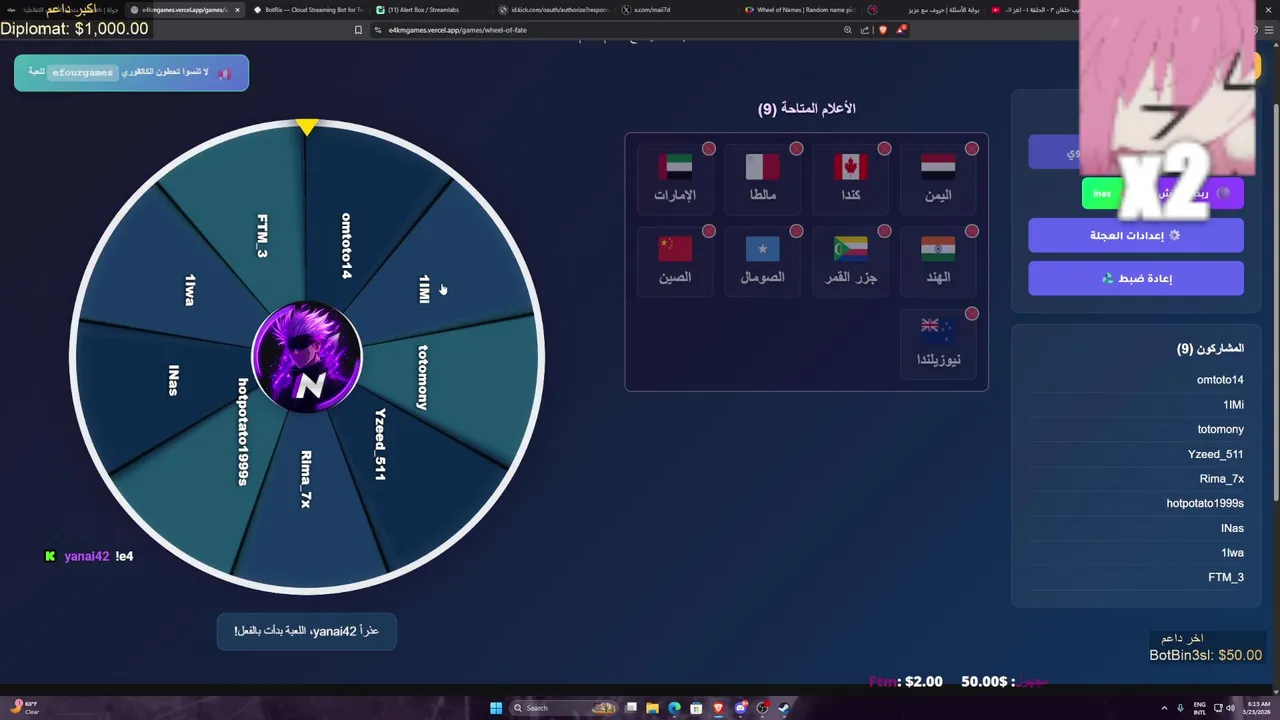The width and height of the screenshot is (1280, 720).
Task: Open the Brave Shields icon
Action: pyautogui.click(x=882, y=30)
